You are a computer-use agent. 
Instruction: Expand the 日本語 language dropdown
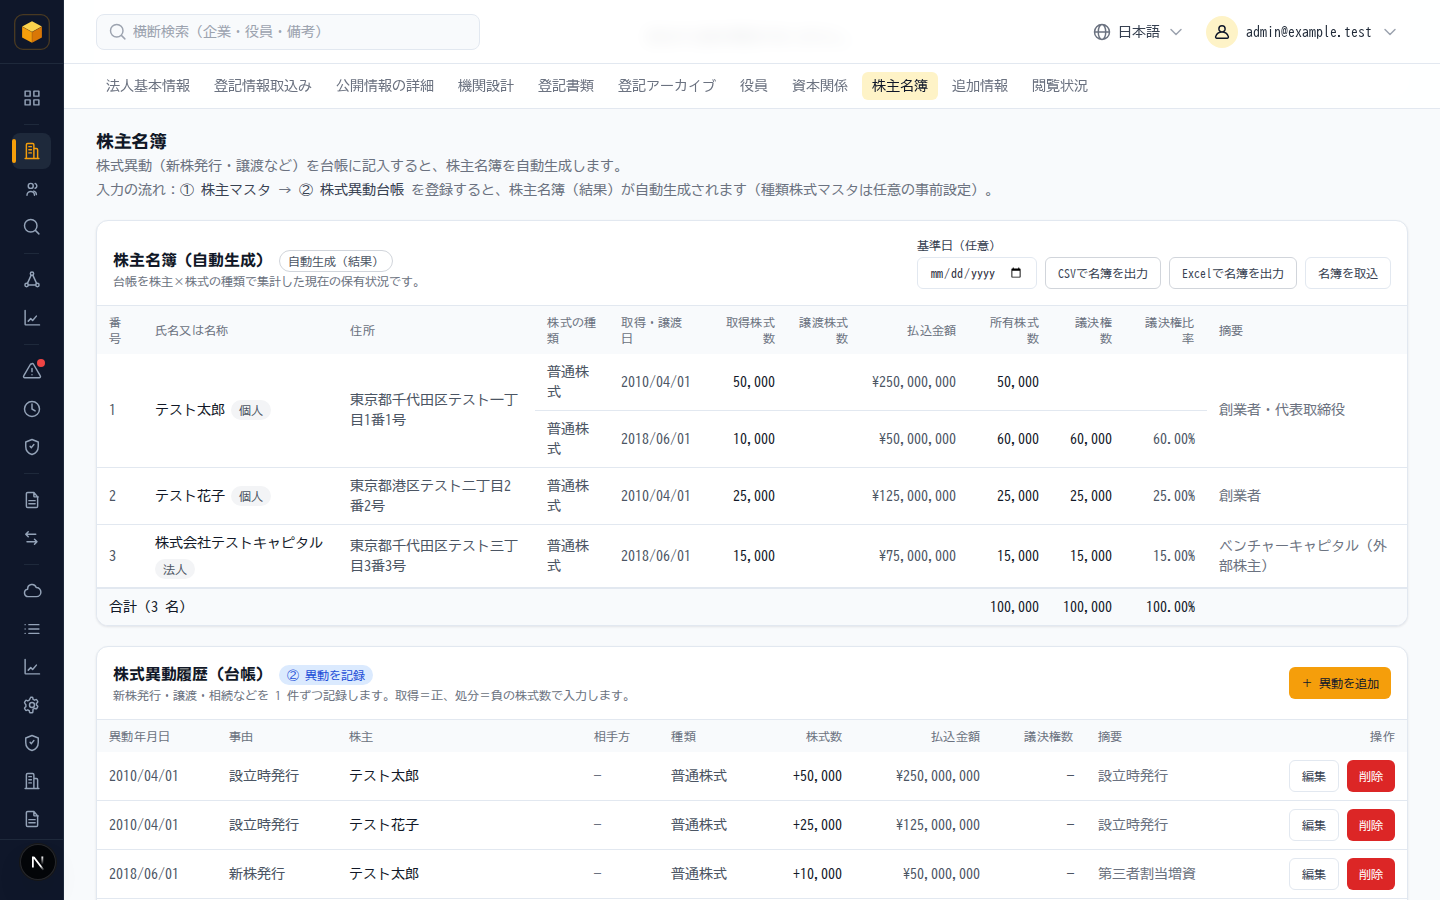1138,32
